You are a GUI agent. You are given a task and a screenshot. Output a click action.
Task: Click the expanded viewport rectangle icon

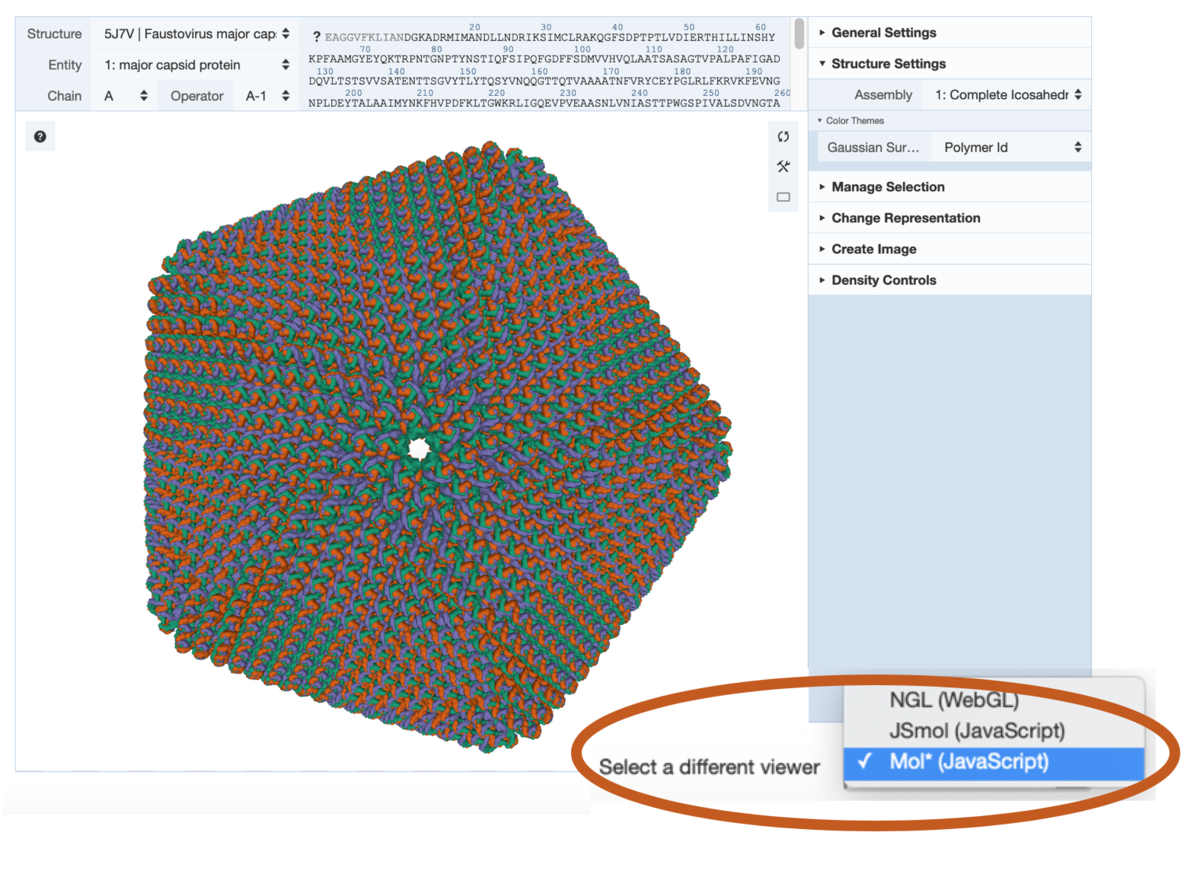[783, 197]
